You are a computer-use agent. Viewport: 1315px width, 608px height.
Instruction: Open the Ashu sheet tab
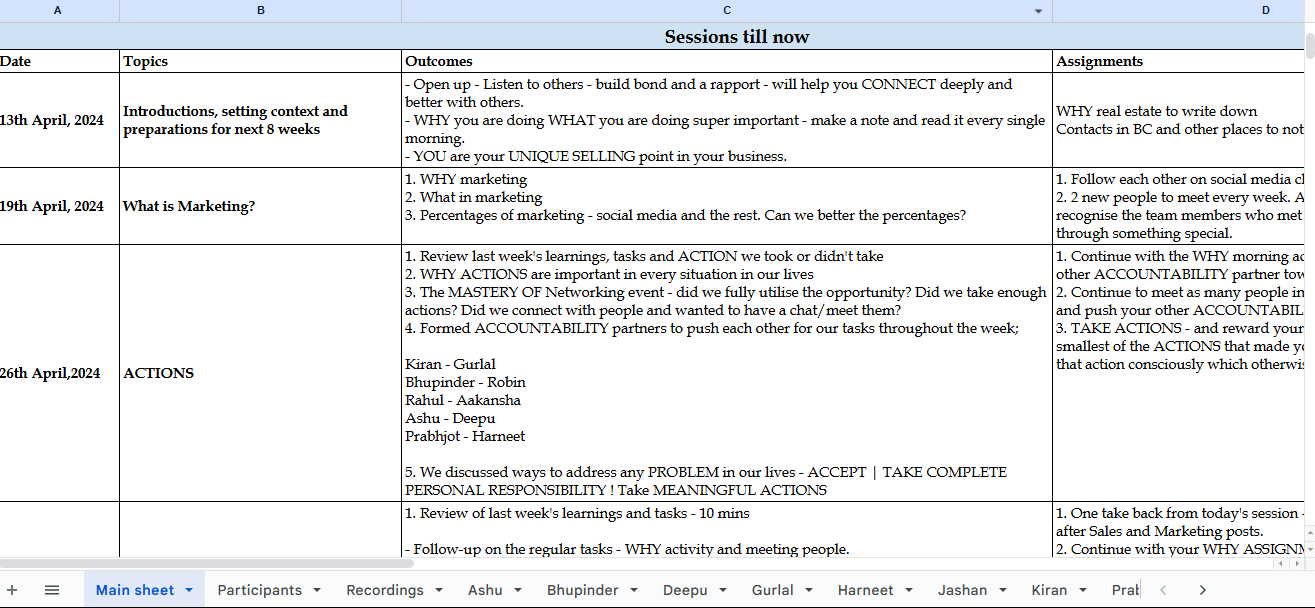click(x=486, y=590)
